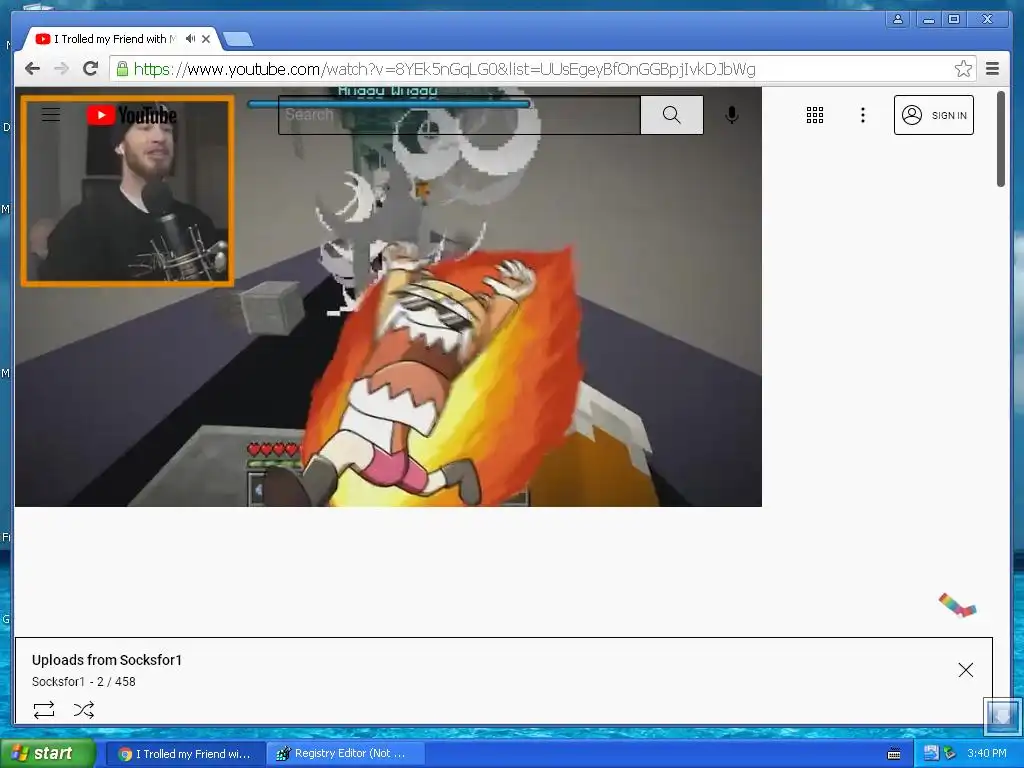The width and height of the screenshot is (1024, 768).
Task: Open the YouTube apps grid icon
Action: pos(814,115)
